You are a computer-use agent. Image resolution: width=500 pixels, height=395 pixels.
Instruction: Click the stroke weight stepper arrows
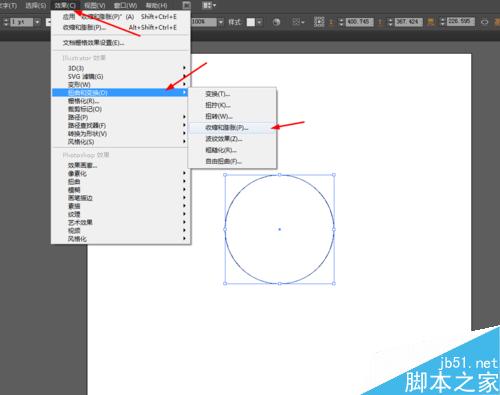[x=6, y=22]
